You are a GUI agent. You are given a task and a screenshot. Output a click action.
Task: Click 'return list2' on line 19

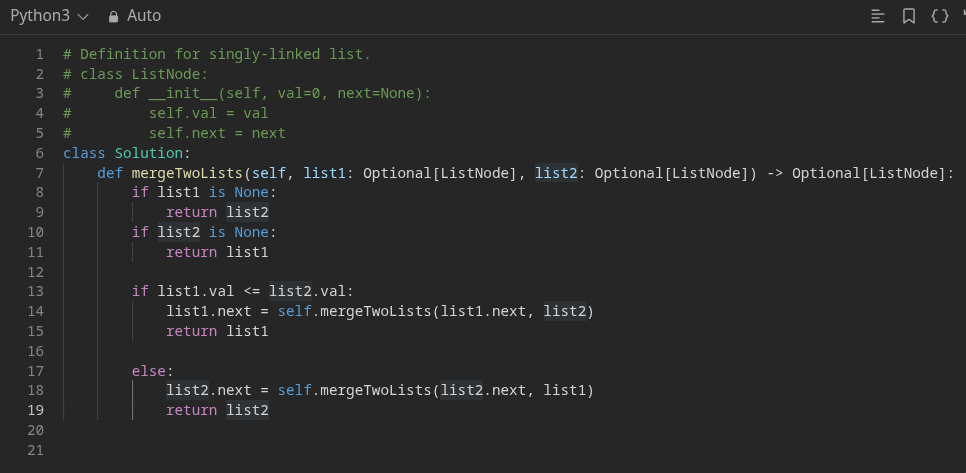pos(217,410)
